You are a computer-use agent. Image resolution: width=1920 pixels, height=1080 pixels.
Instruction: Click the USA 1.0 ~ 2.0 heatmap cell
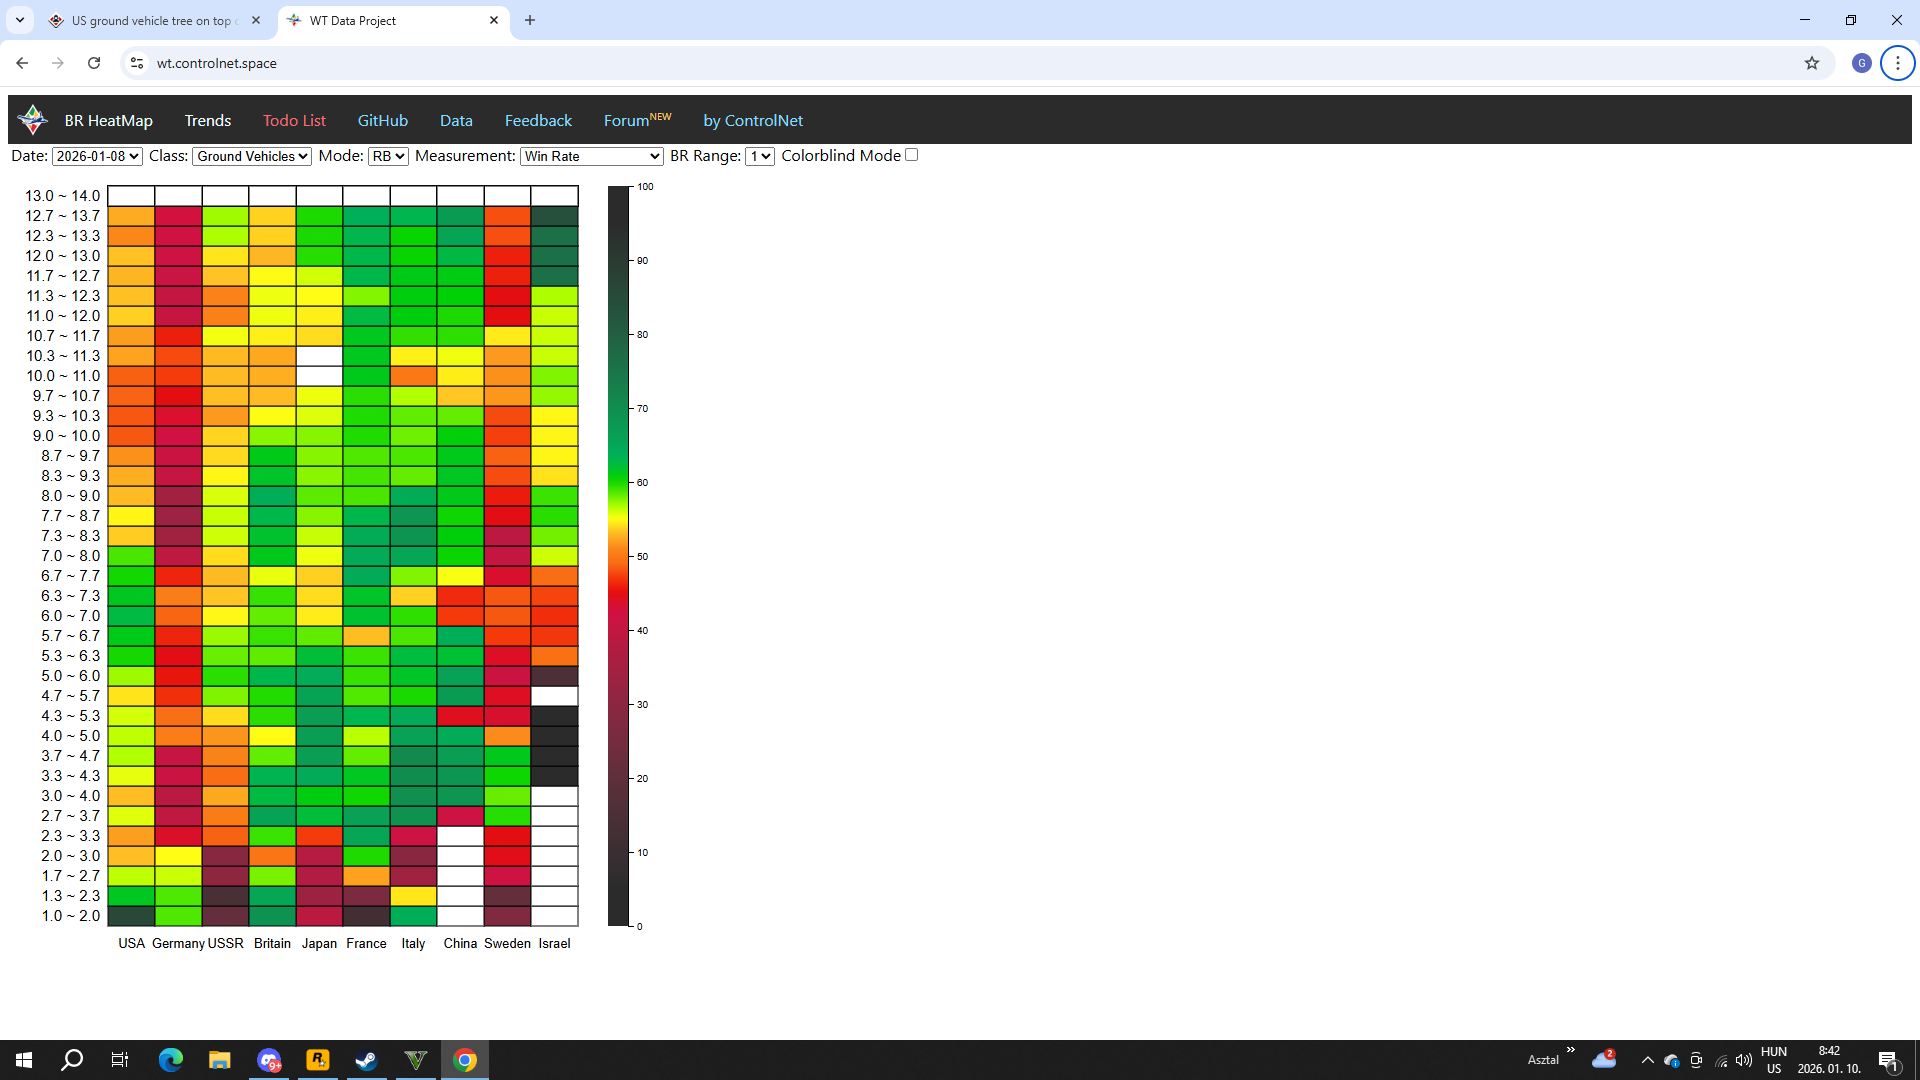click(x=131, y=916)
